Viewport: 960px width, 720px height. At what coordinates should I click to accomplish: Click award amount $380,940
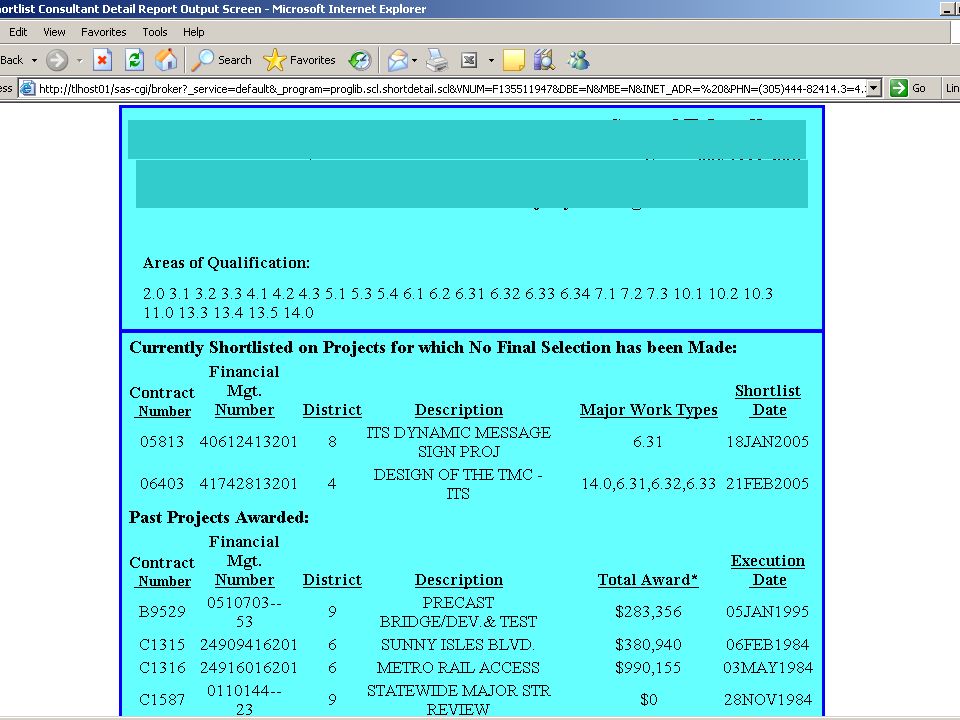click(648, 645)
